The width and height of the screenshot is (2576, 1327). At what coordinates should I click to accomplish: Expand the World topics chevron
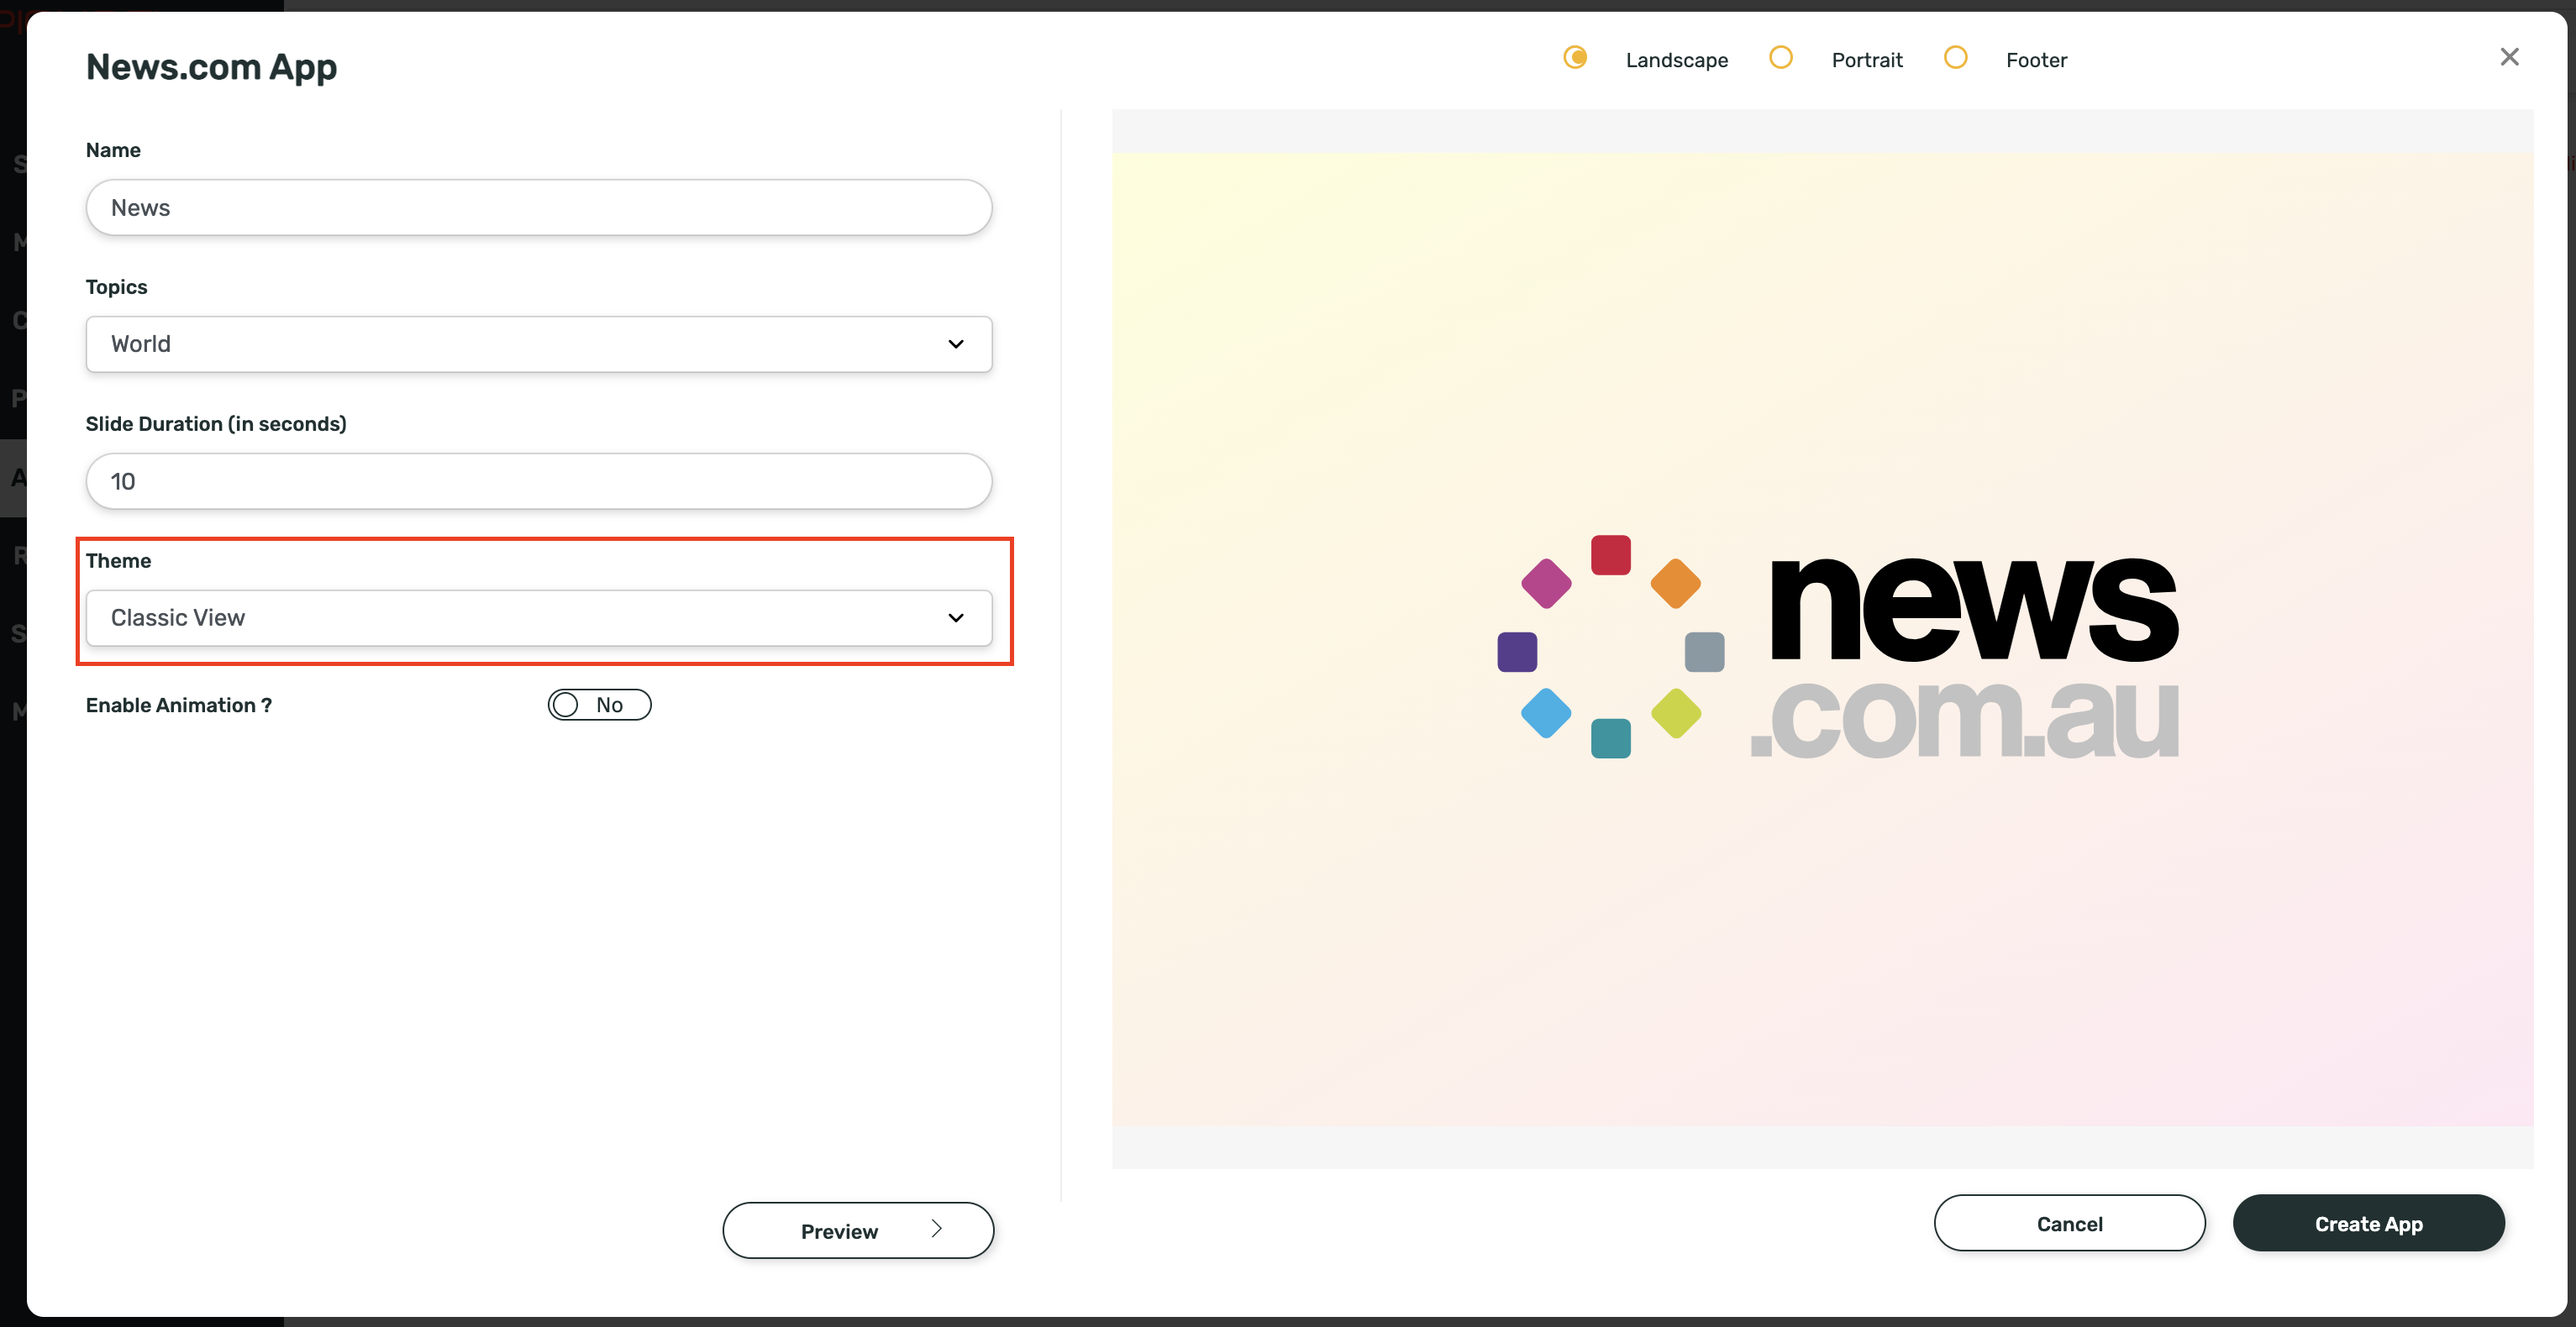pyautogui.click(x=956, y=344)
